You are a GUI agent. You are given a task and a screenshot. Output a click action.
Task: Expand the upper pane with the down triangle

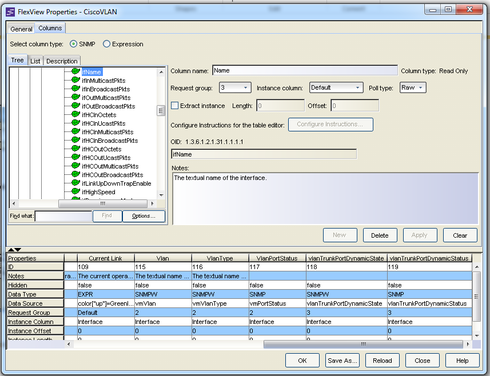point(18,250)
